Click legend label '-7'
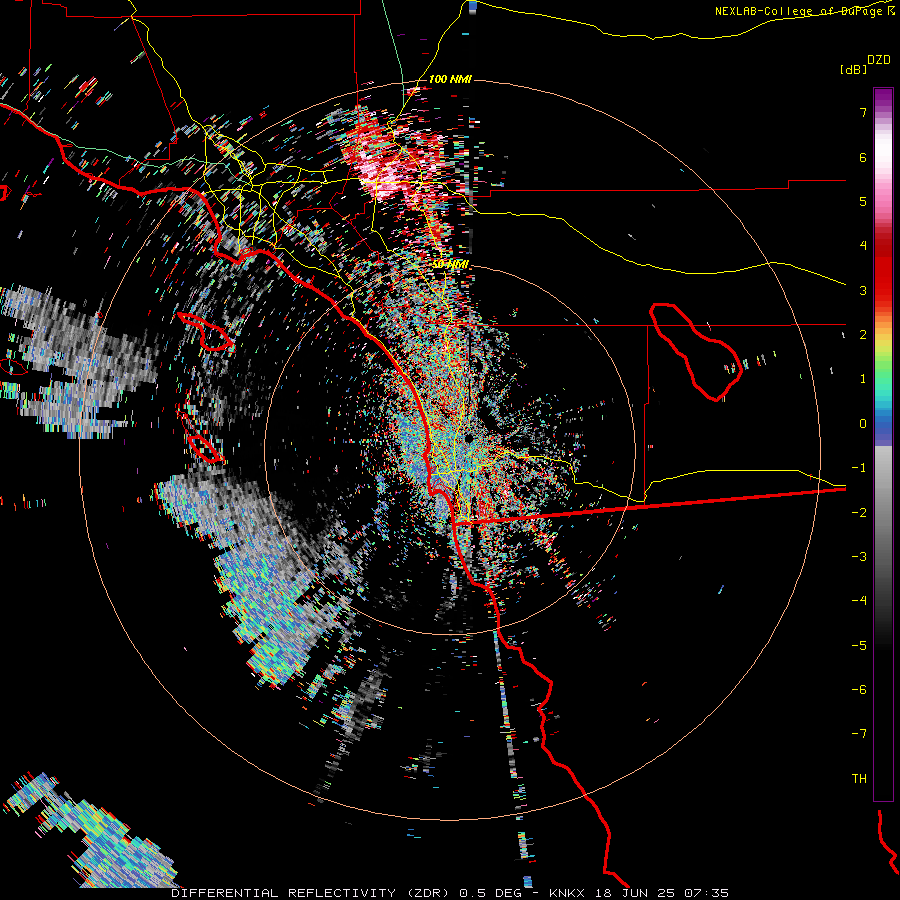Screen dimensions: 900x900 click(859, 734)
